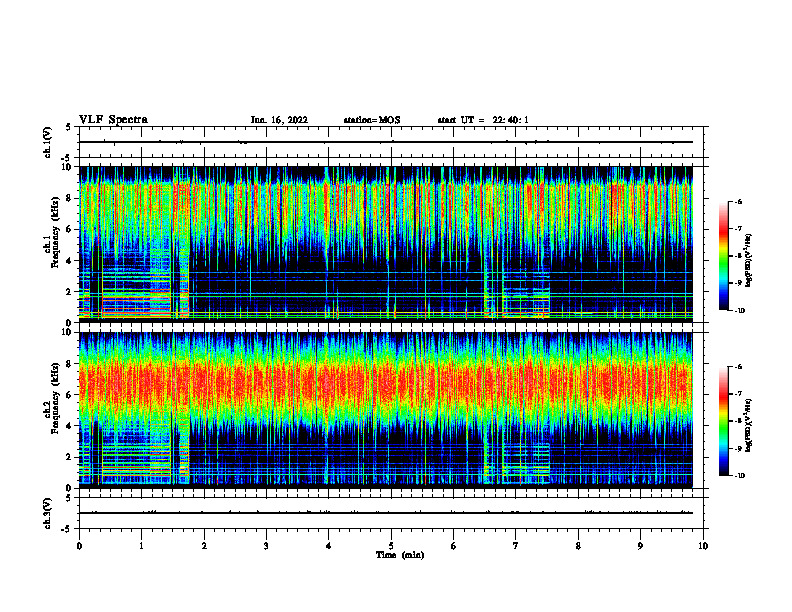Click the "-7" label on ch.2 color bar
792x612 pixels.
[x=738, y=394]
